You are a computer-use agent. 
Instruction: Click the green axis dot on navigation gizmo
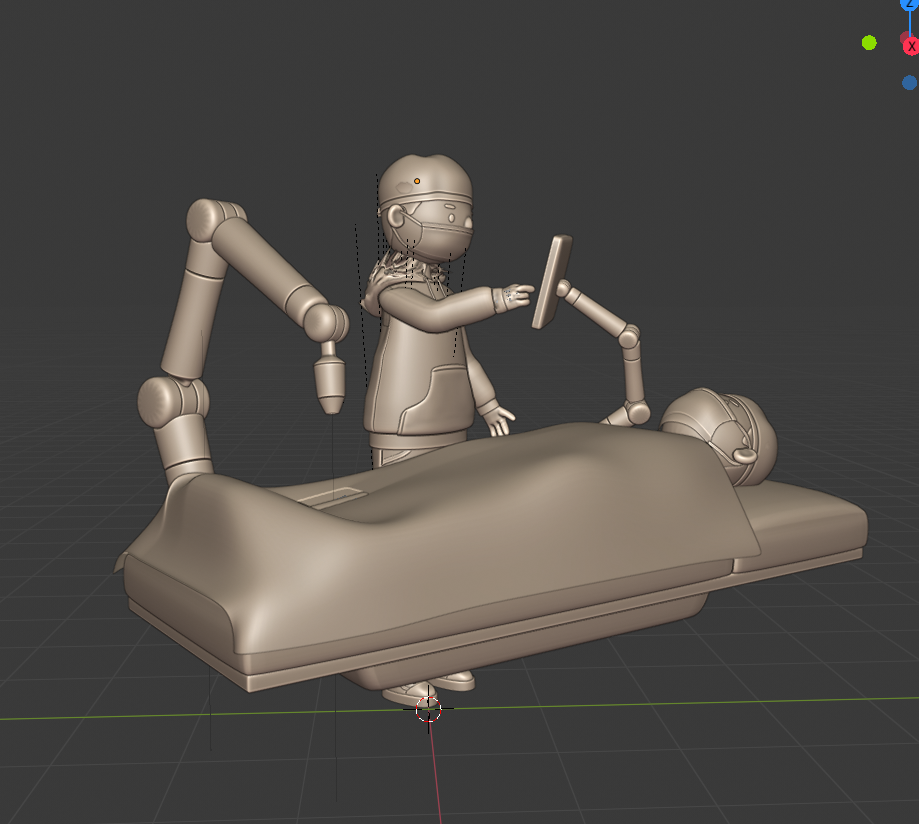click(869, 43)
